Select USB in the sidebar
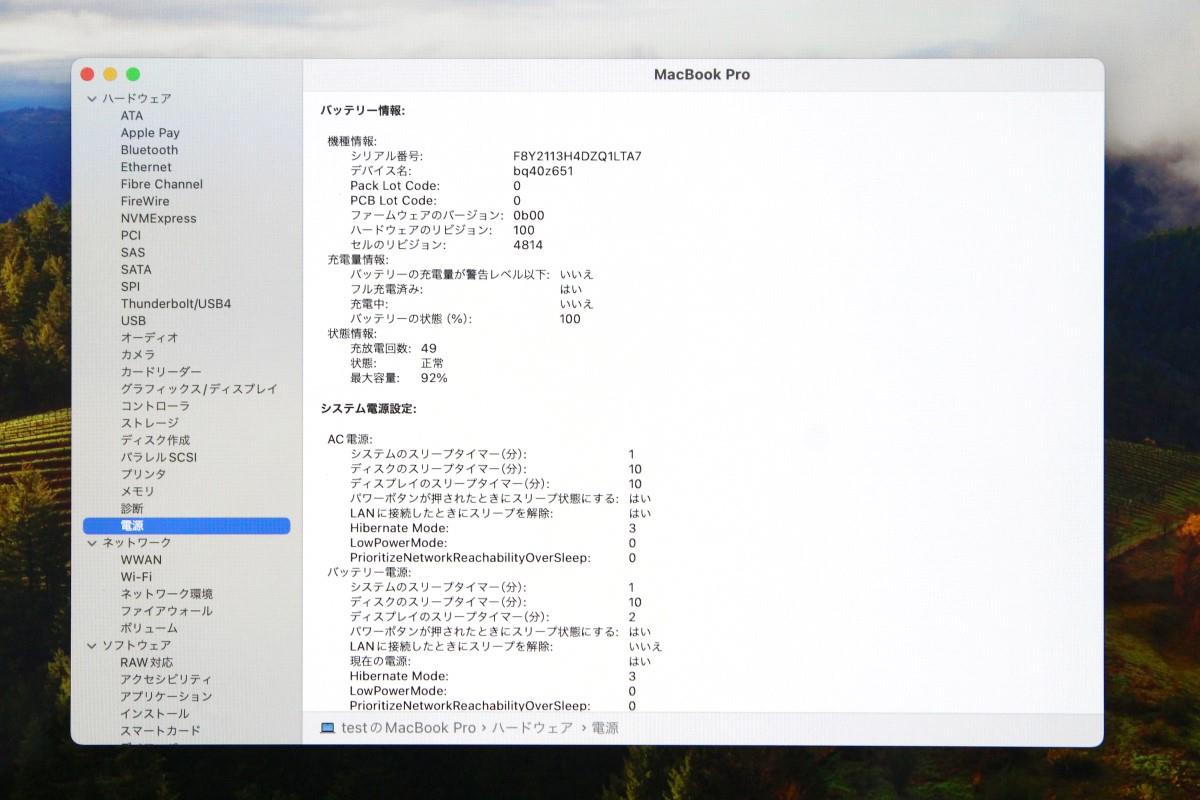Screen dimensions: 1200x800 [133, 320]
